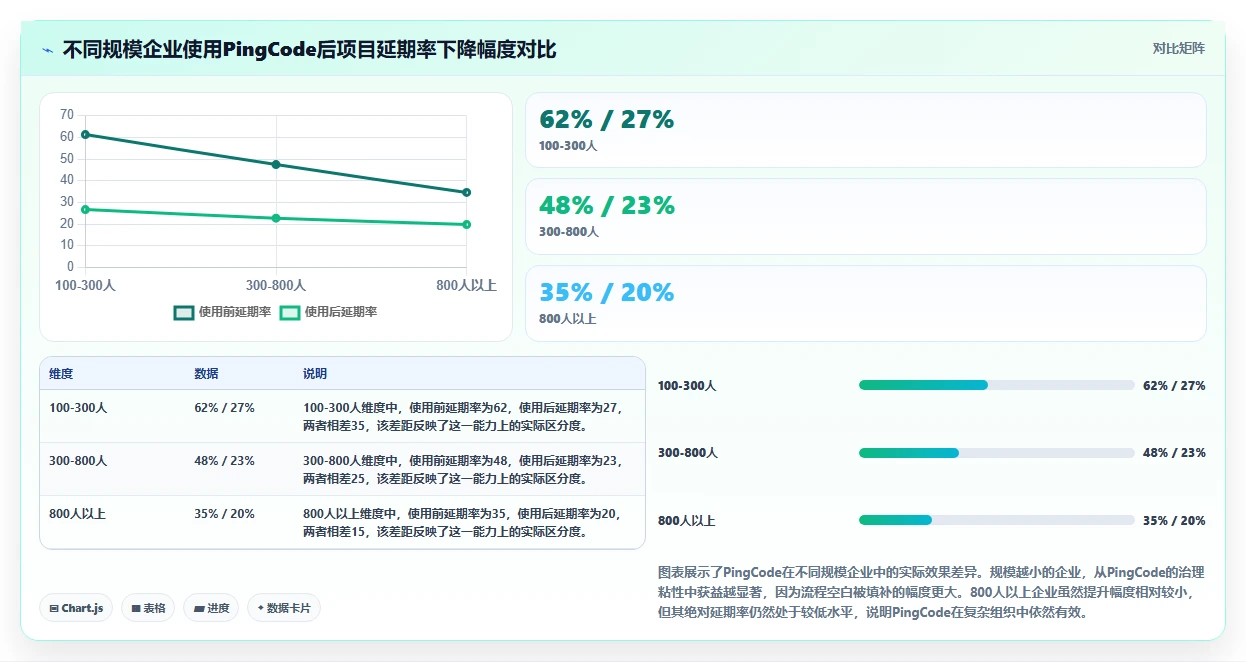Screen dimensions: 1246x662
Task: Select the 300-800人 cell in the table
Action: coord(78,461)
